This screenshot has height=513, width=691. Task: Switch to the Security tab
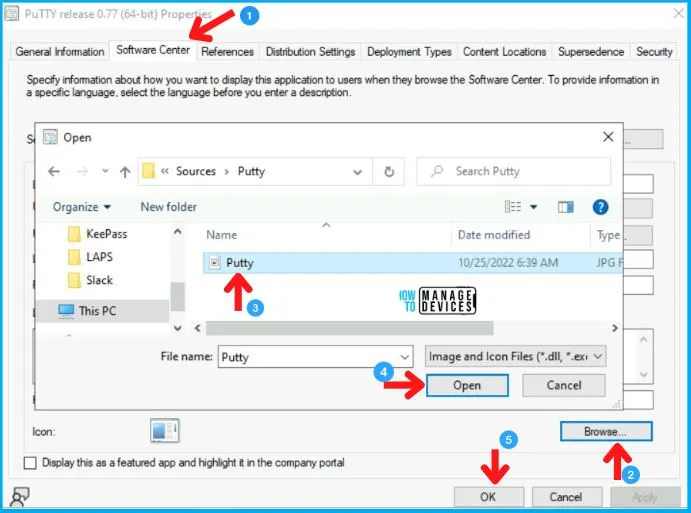click(654, 52)
